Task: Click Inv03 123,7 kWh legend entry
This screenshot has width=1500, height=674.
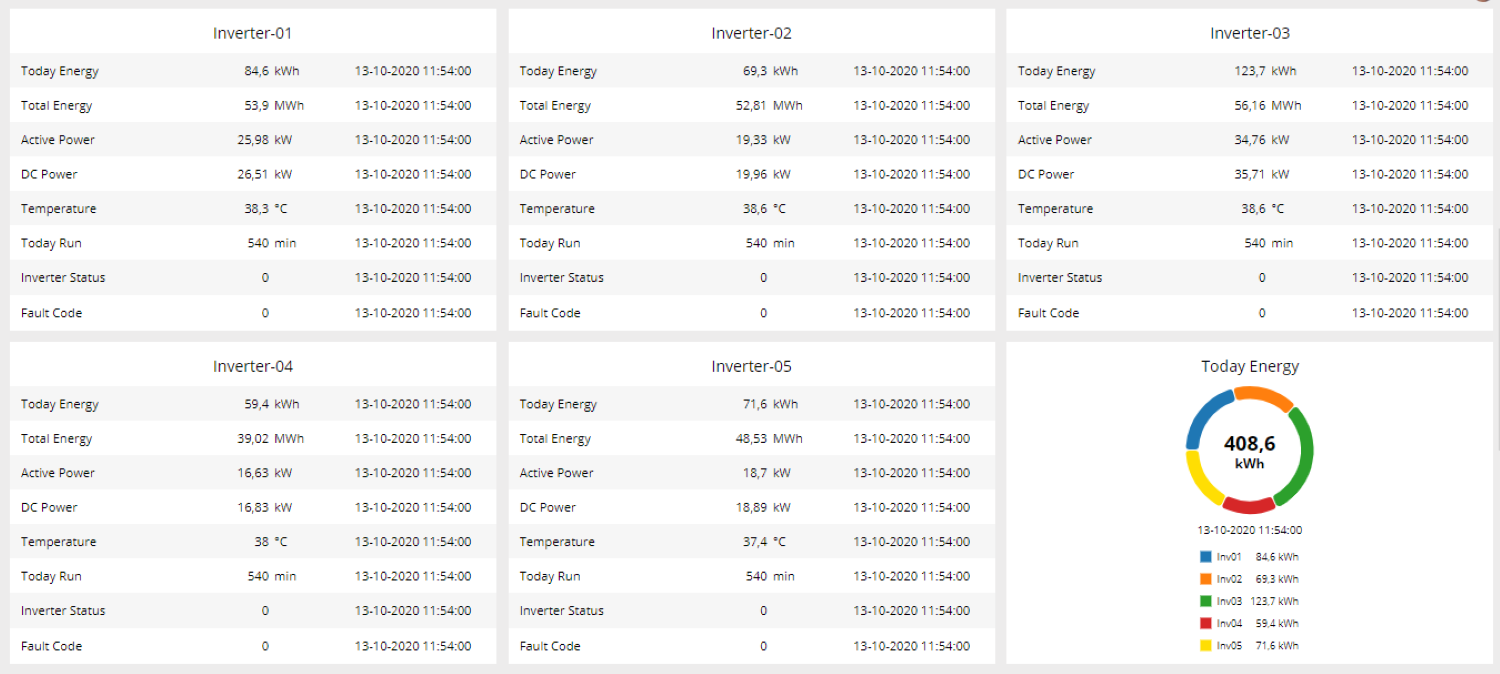Action: point(1249,601)
